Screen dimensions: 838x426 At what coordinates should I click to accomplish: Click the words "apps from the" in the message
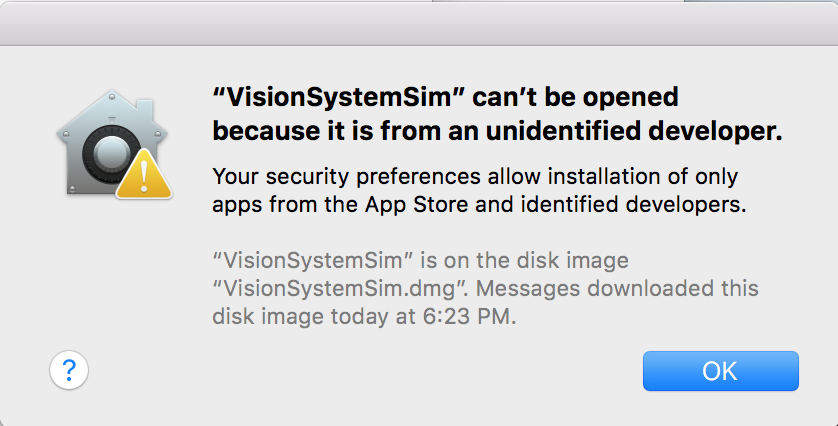tap(286, 206)
